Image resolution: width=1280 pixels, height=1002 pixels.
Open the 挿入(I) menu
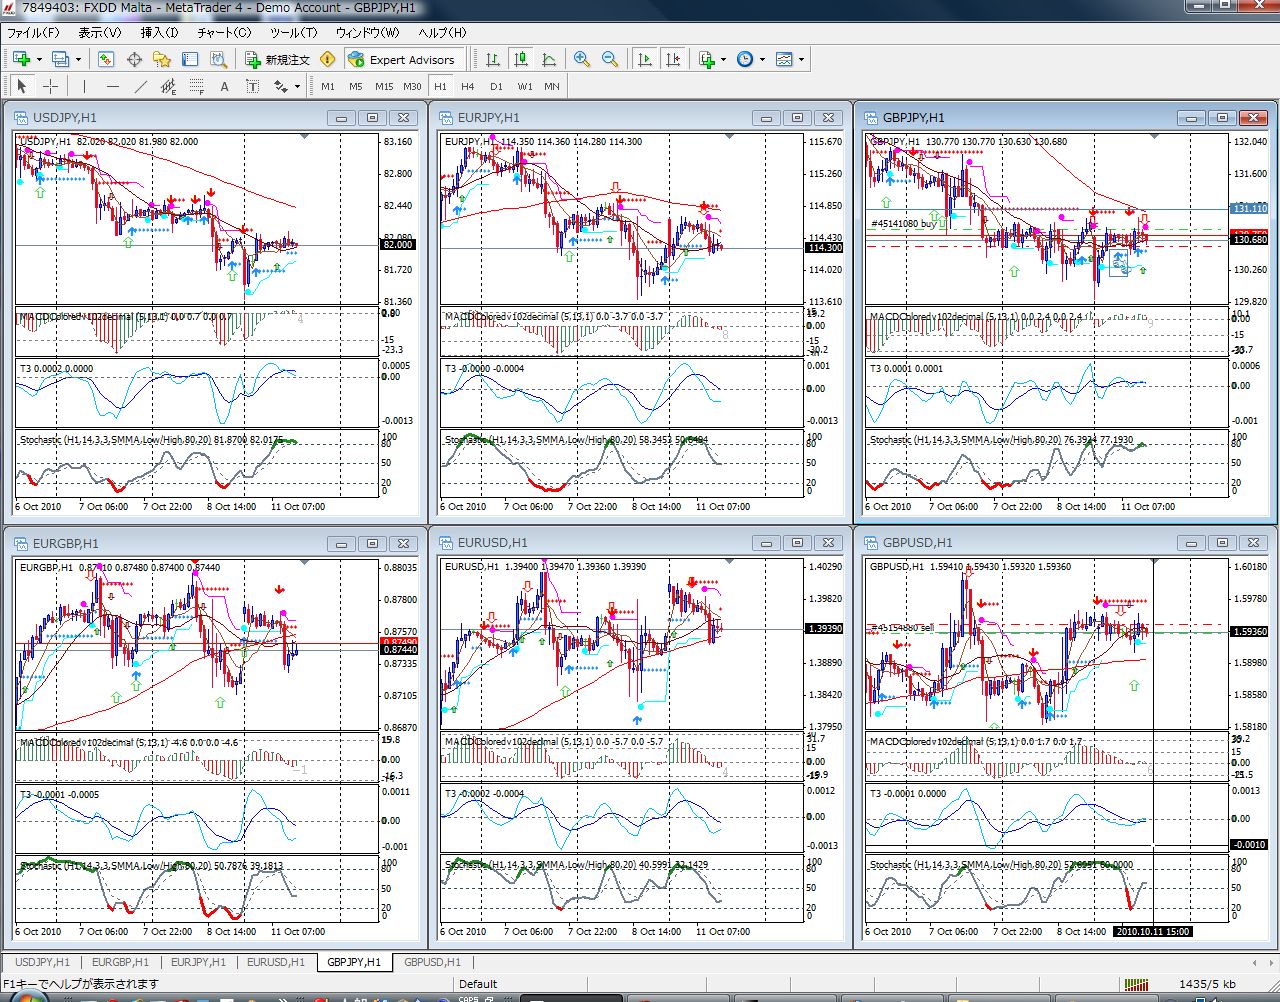coord(159,32)
